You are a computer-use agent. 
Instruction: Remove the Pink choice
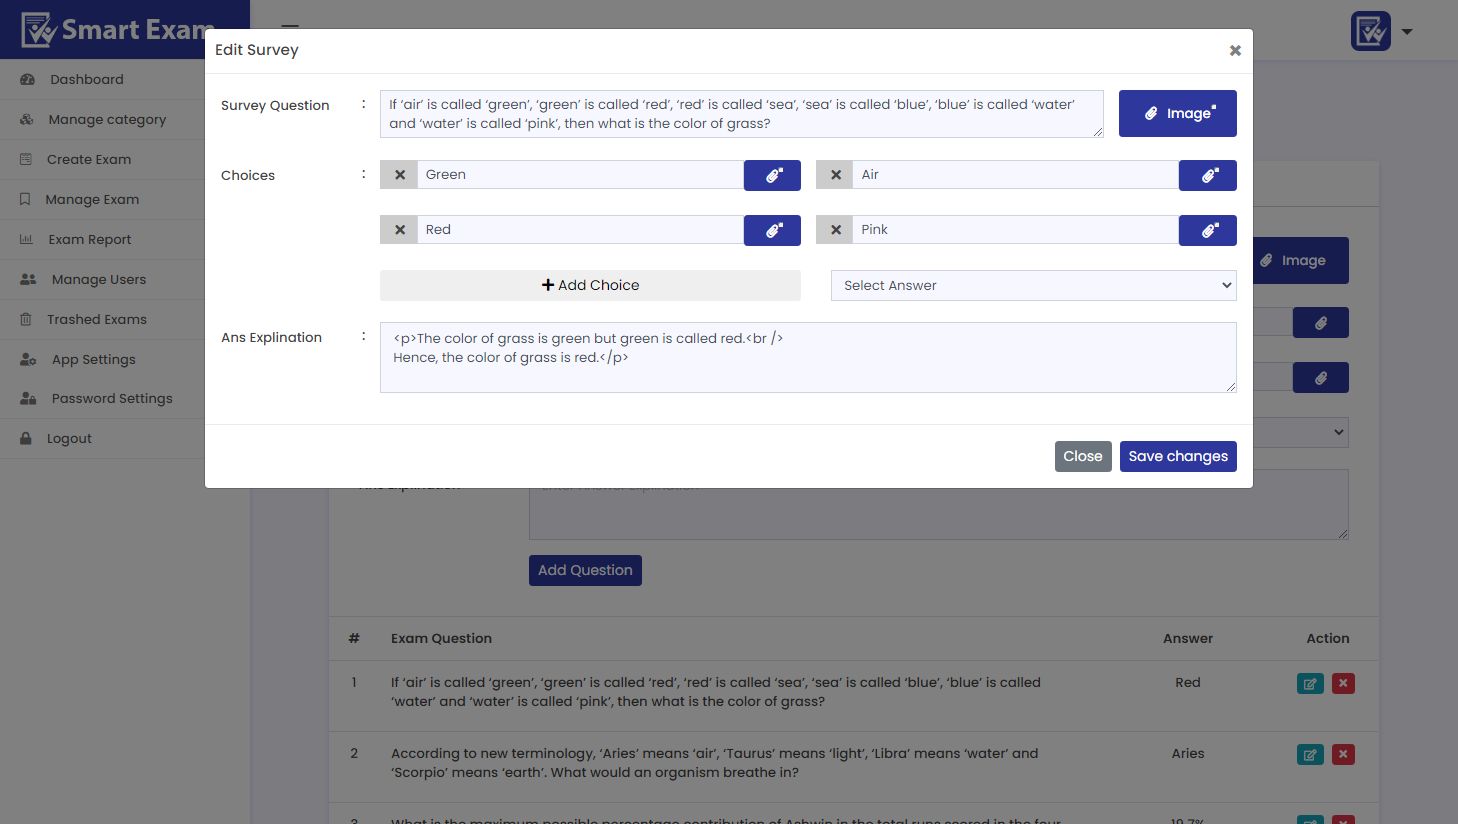click(835, 230)
